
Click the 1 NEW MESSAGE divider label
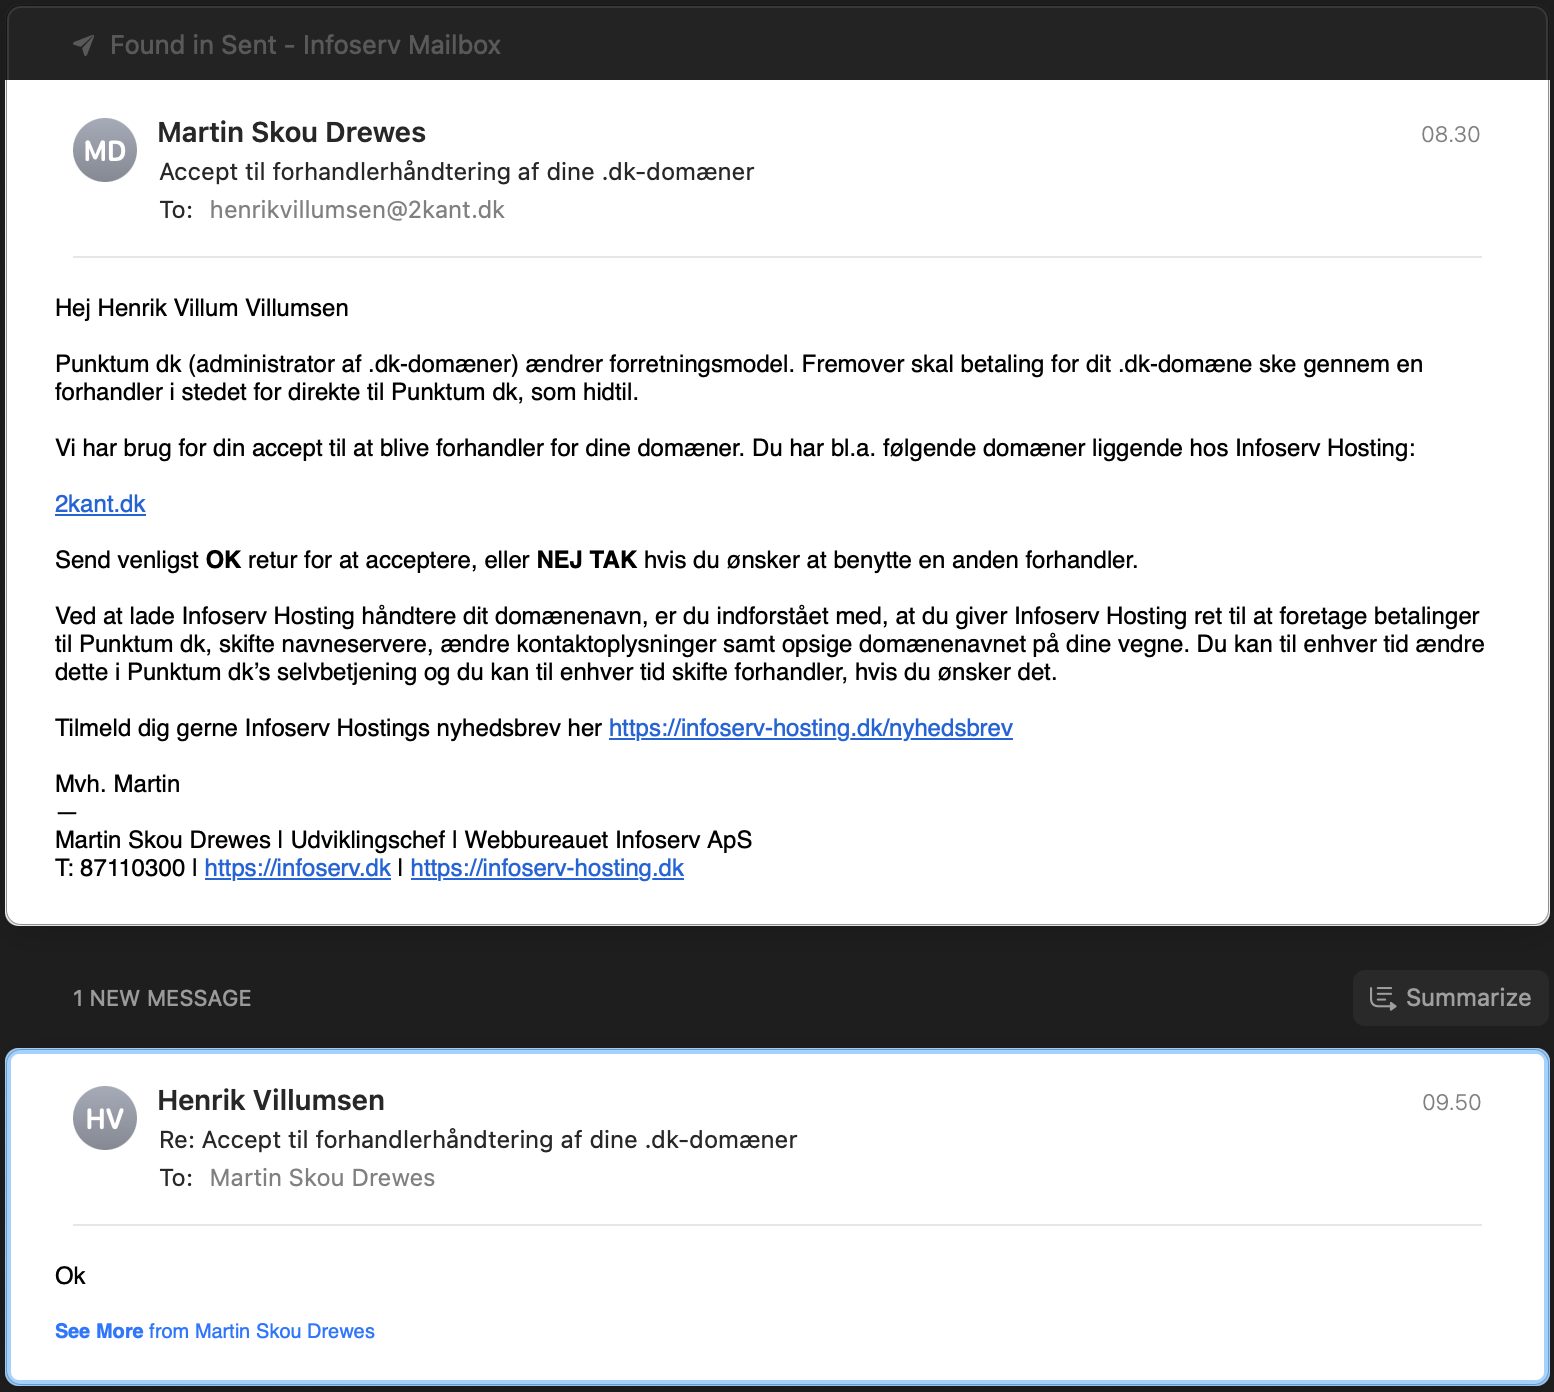point(162,998)
